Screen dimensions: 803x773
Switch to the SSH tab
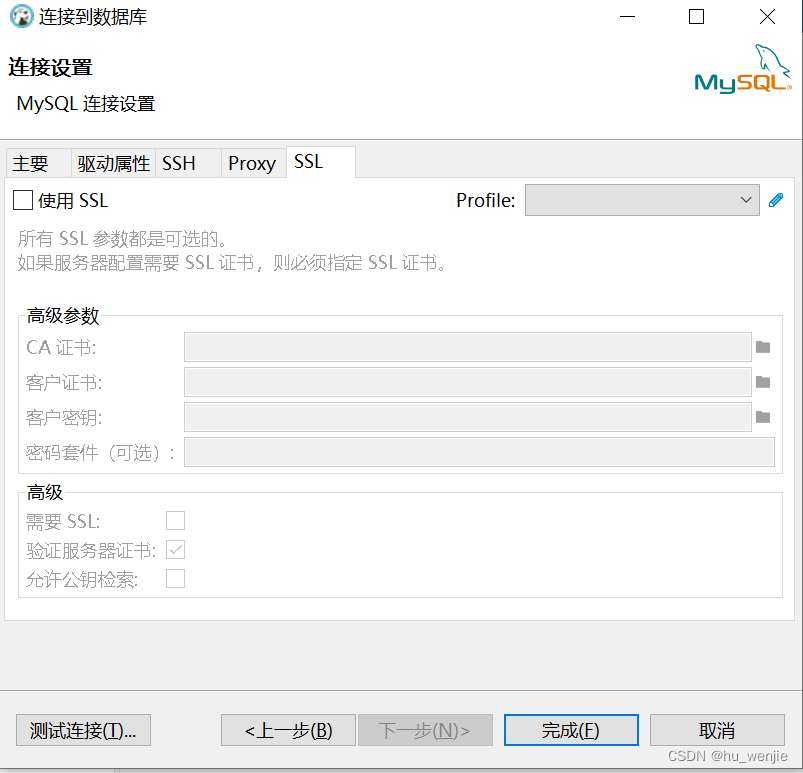[177, 162]
